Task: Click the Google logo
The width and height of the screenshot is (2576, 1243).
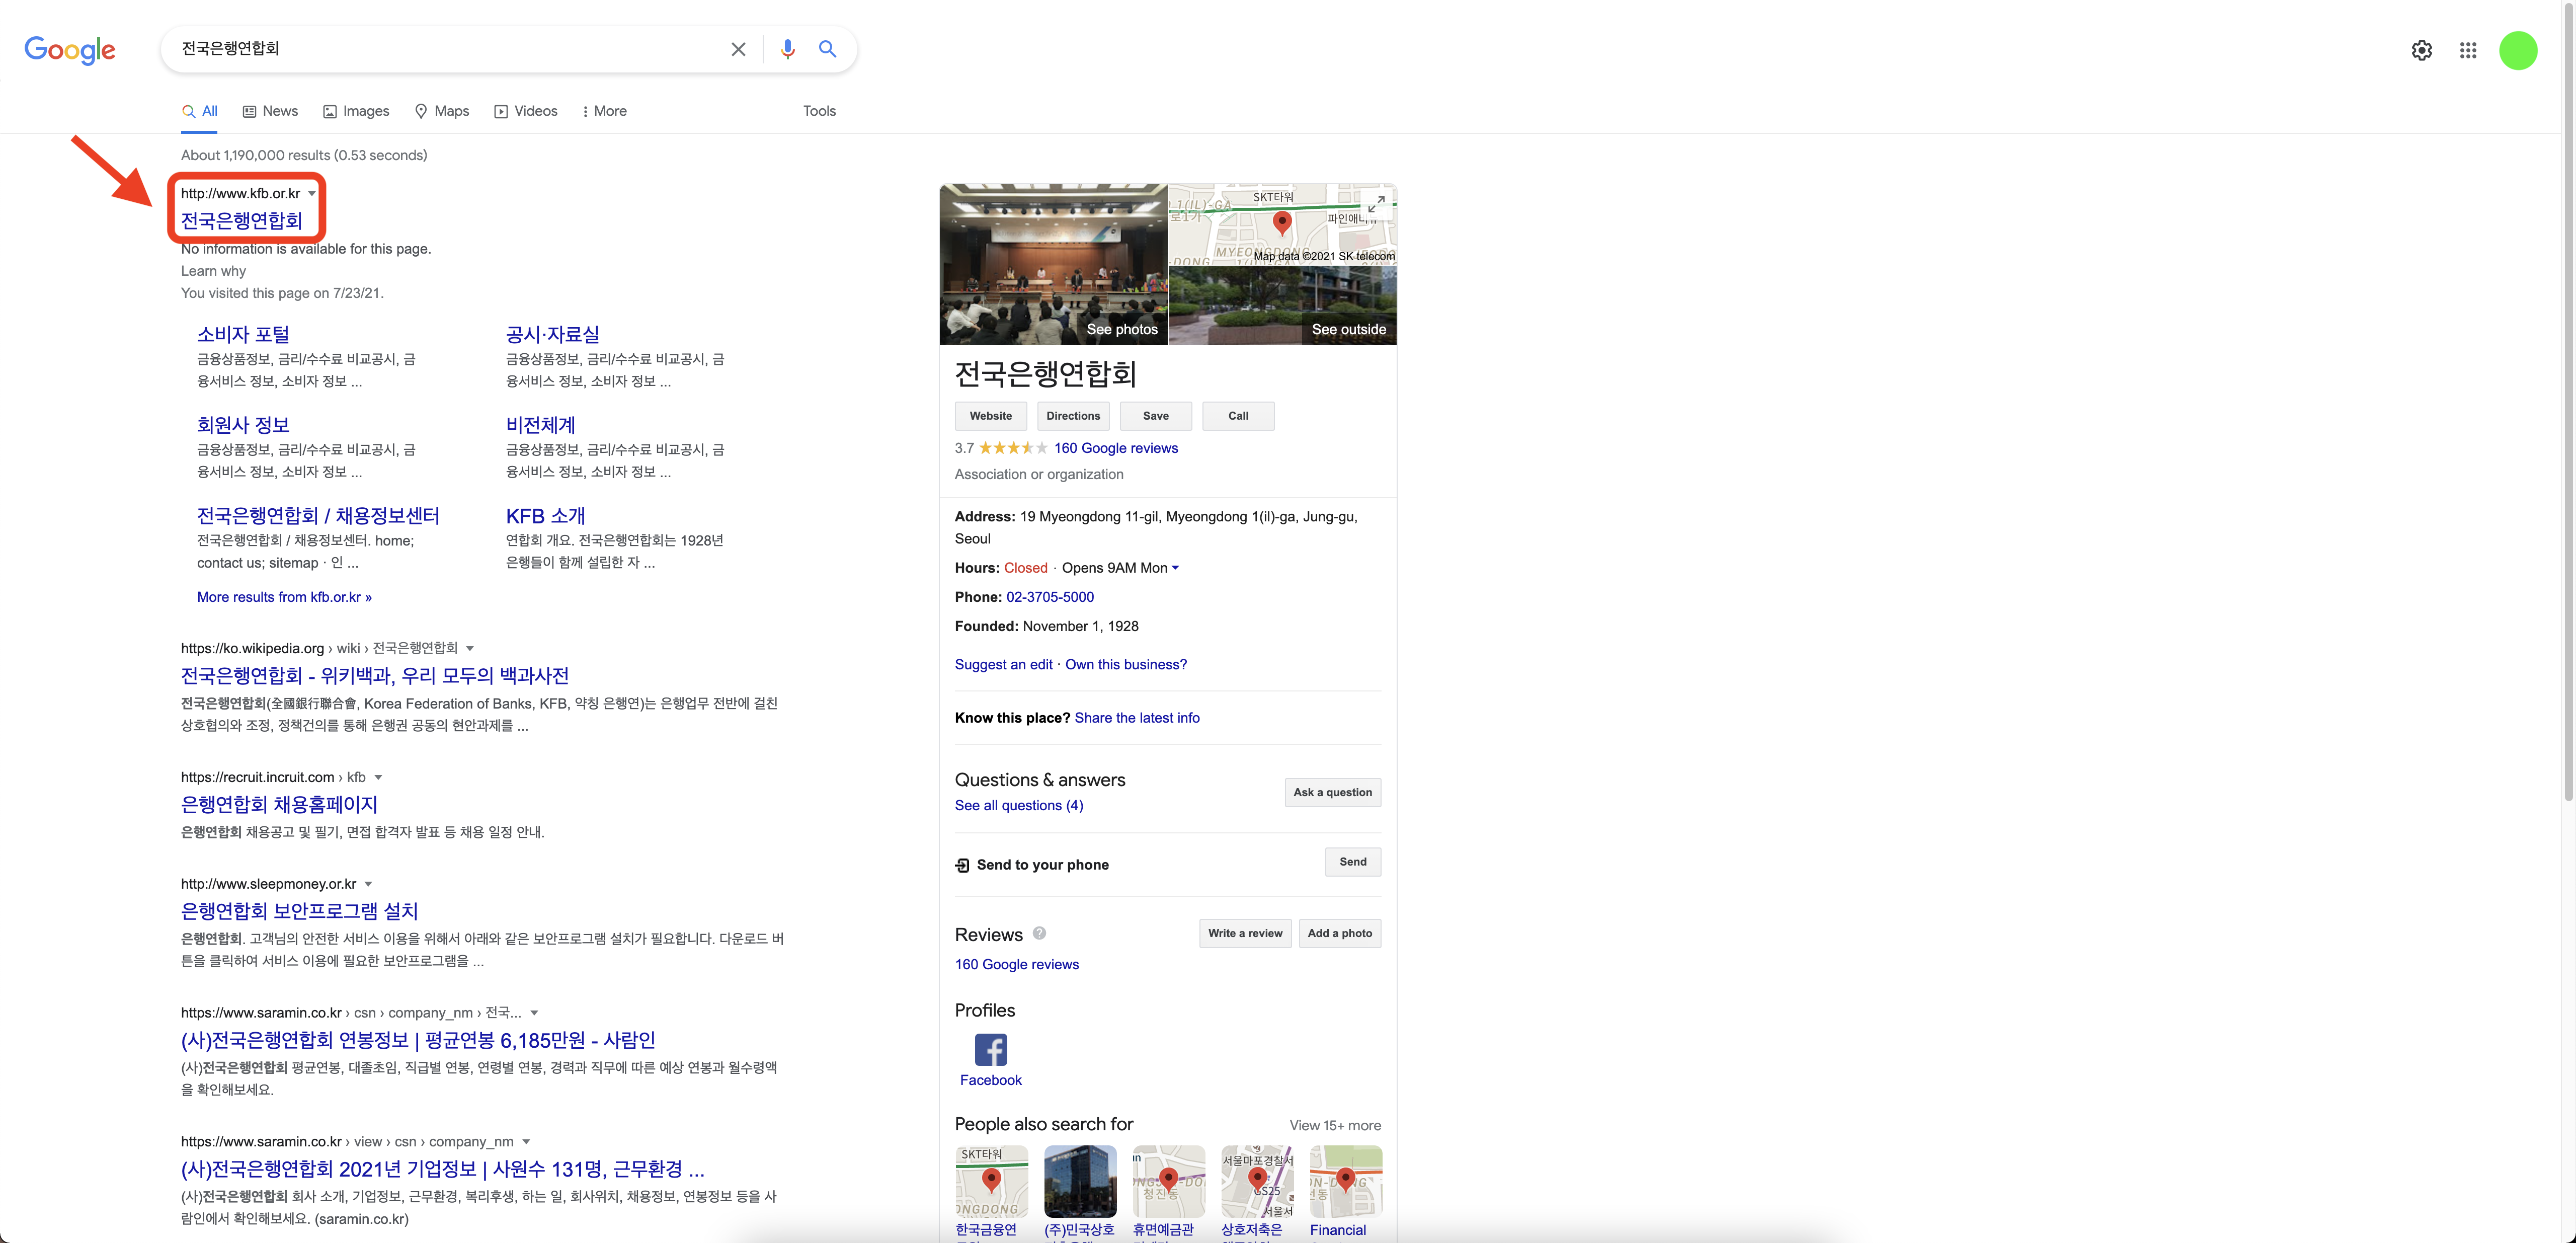Action: [x=70, y=49]
